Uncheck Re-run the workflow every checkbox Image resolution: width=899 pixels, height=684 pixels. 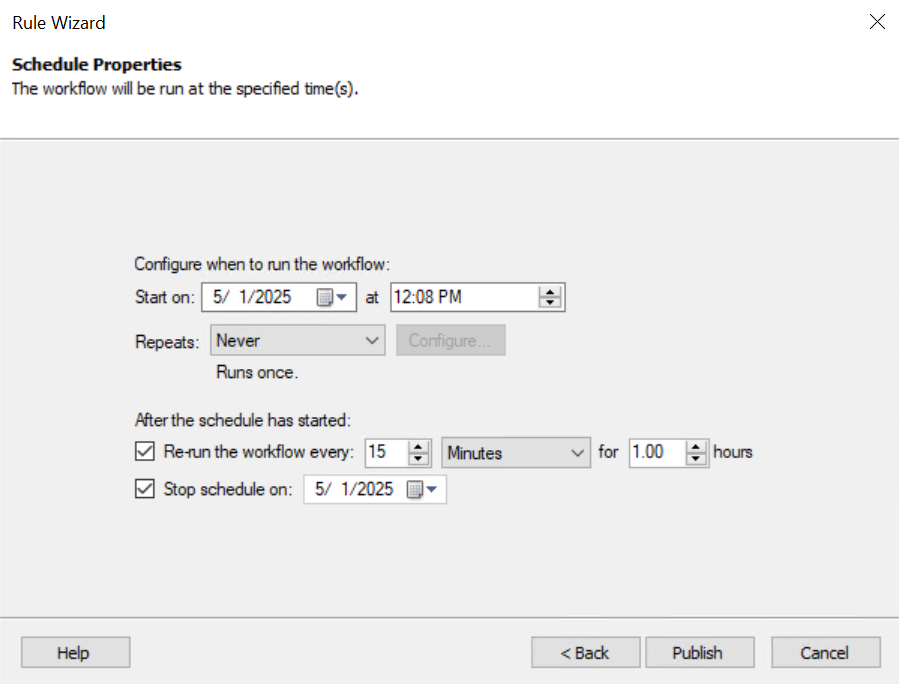[x=145, y=452]
